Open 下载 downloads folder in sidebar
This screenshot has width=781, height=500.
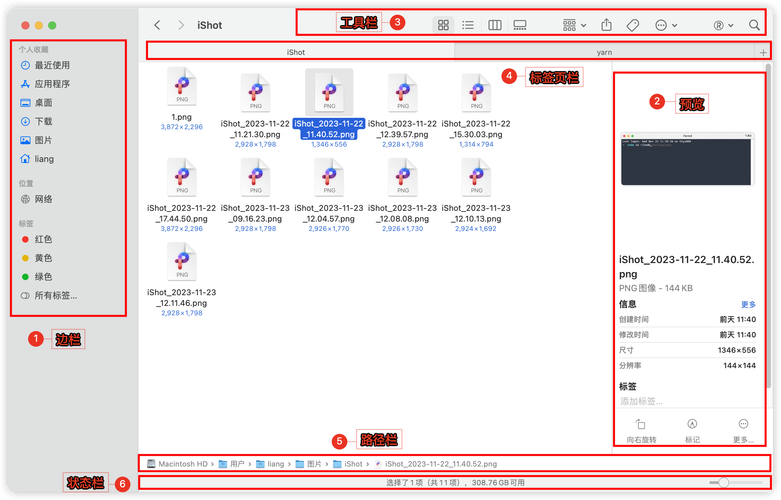point(43,121)
